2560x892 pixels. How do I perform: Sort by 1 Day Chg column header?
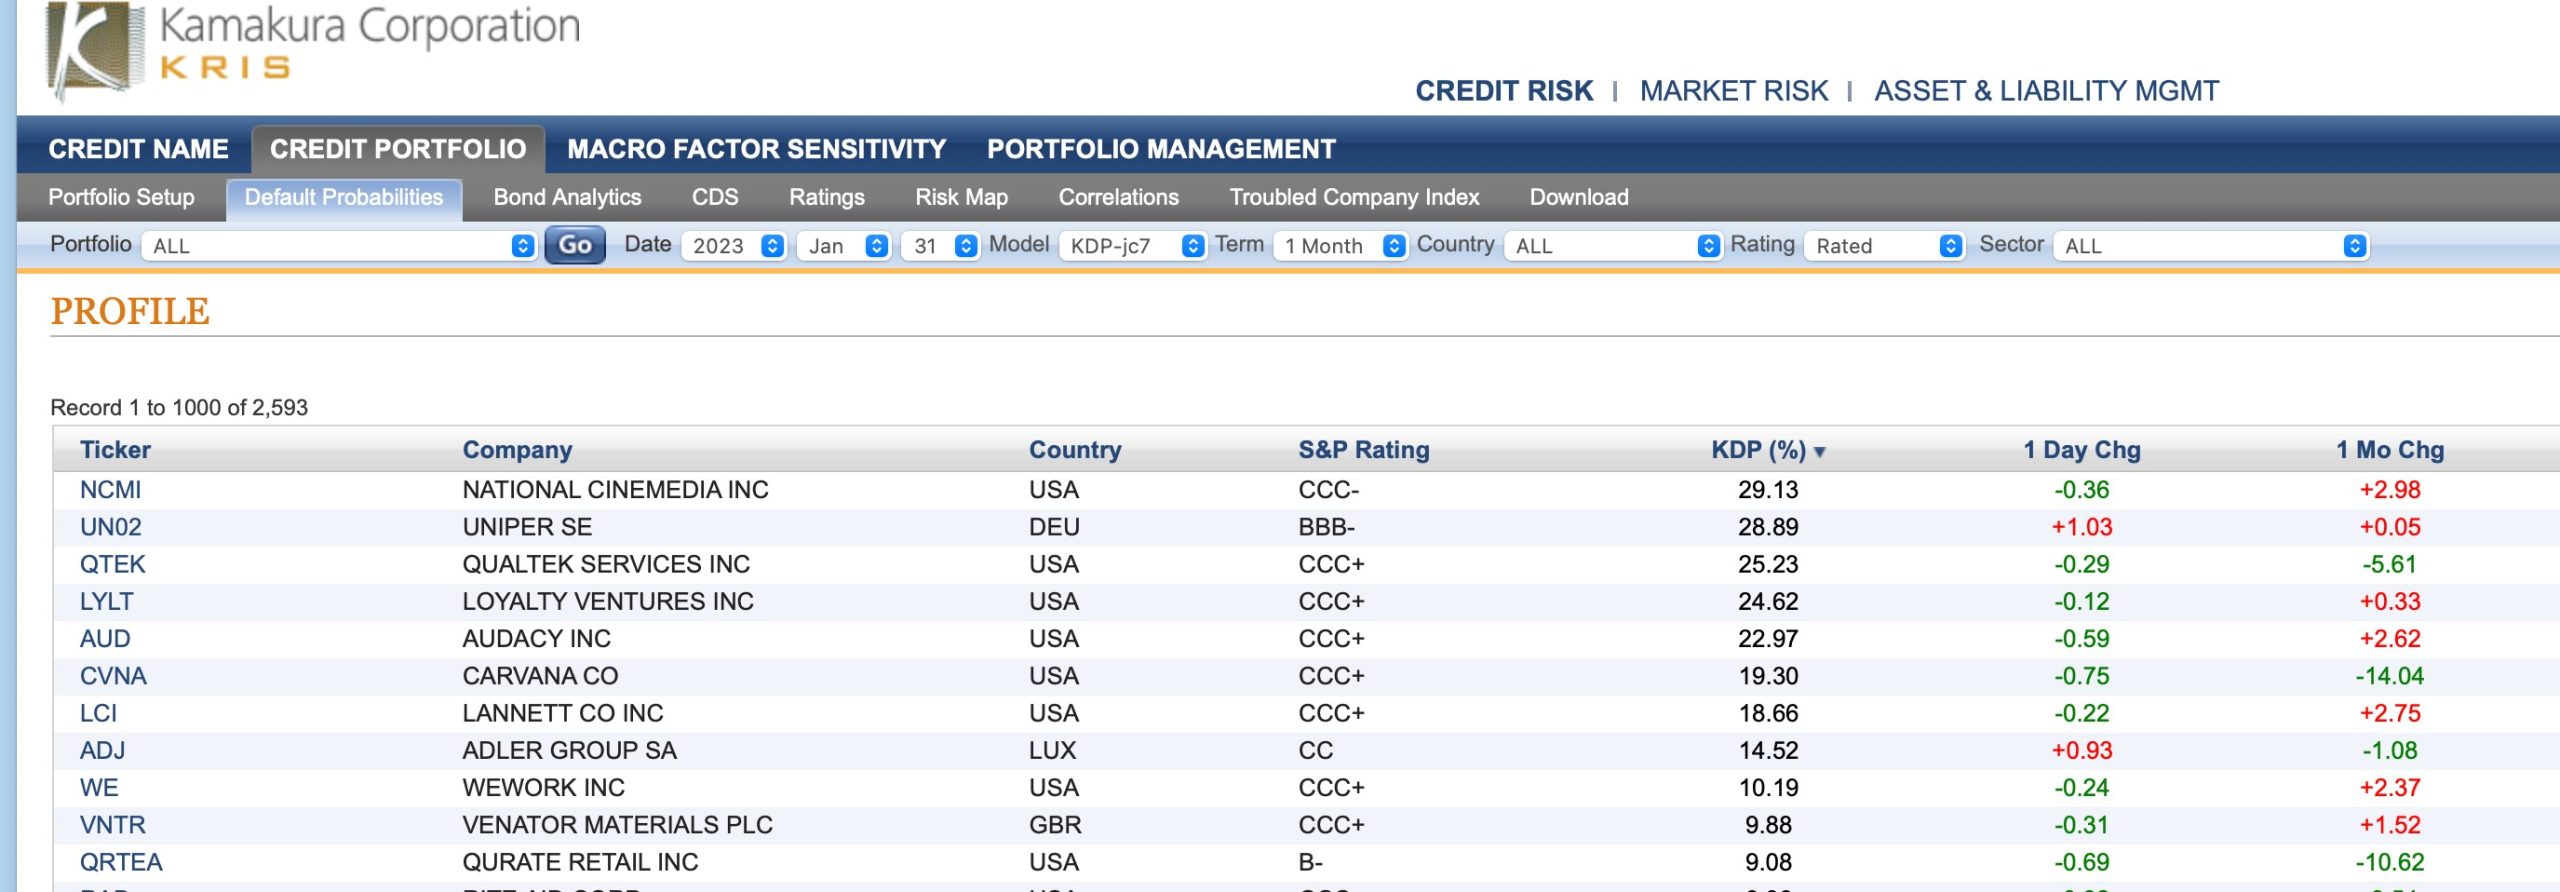2082,450
